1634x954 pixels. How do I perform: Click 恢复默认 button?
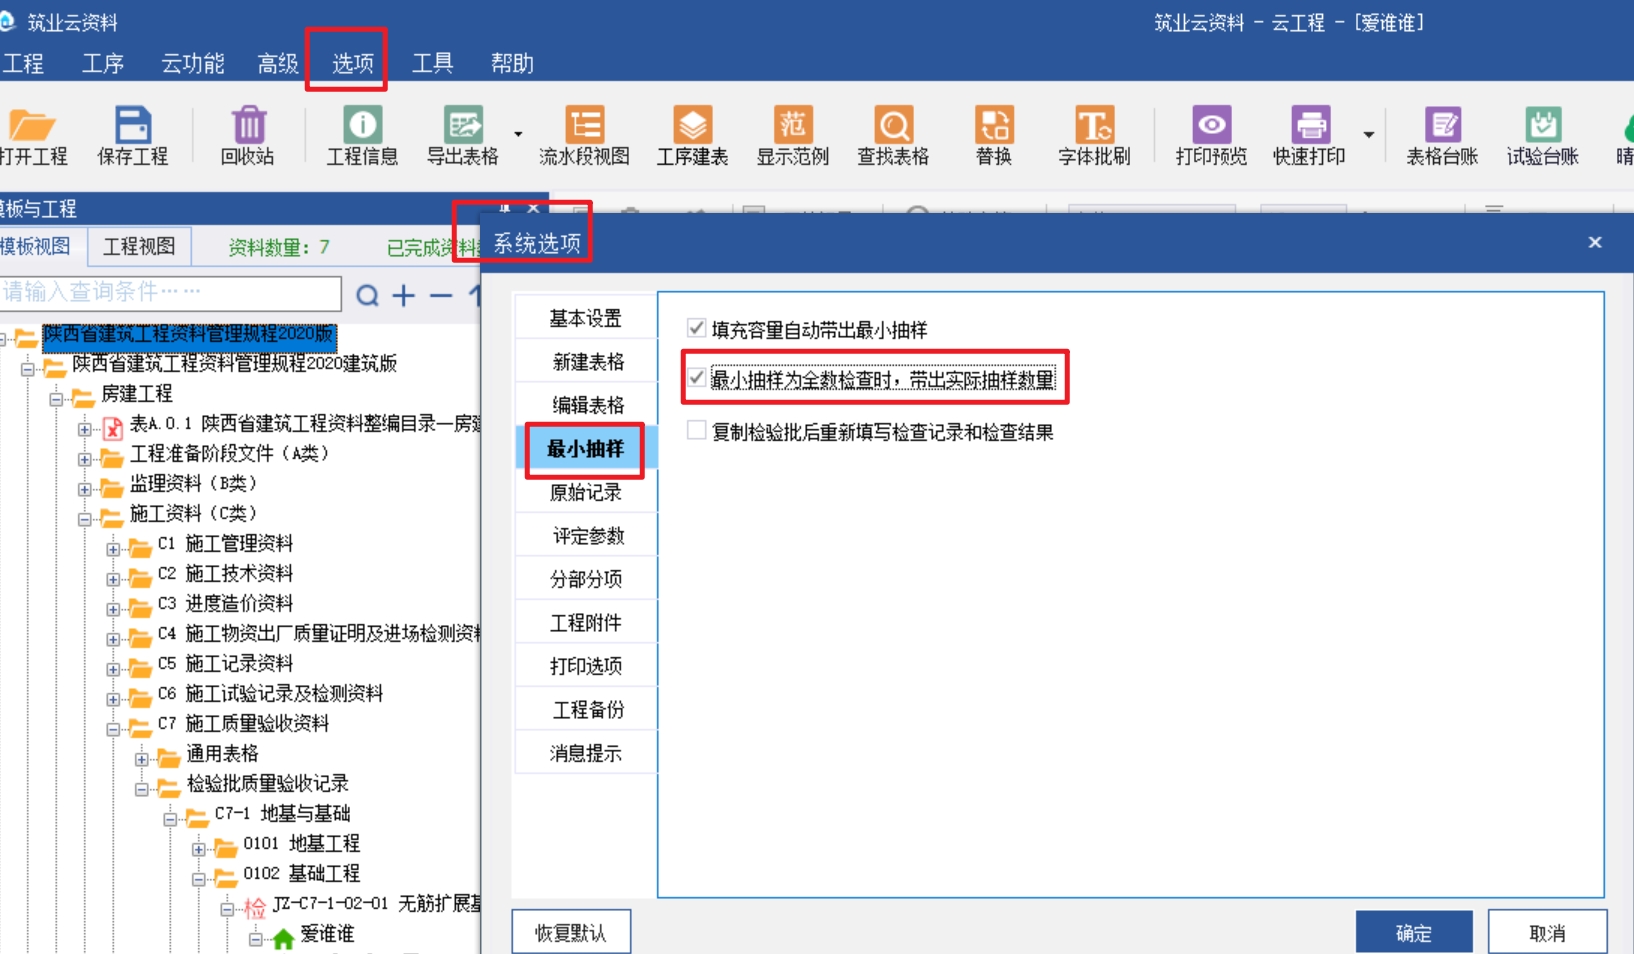pyautogui.click(x=571, y=932)
